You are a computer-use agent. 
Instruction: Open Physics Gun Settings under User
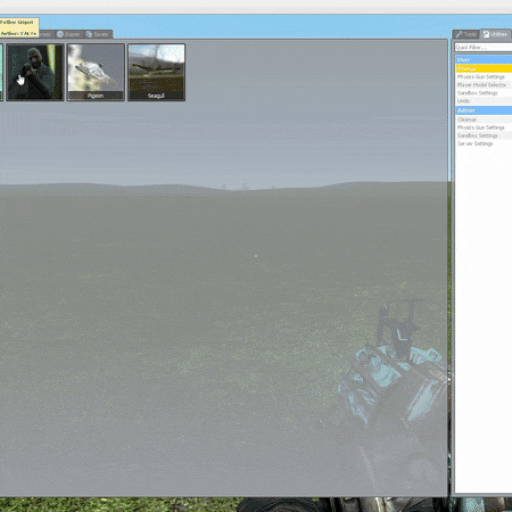[484, 77]
